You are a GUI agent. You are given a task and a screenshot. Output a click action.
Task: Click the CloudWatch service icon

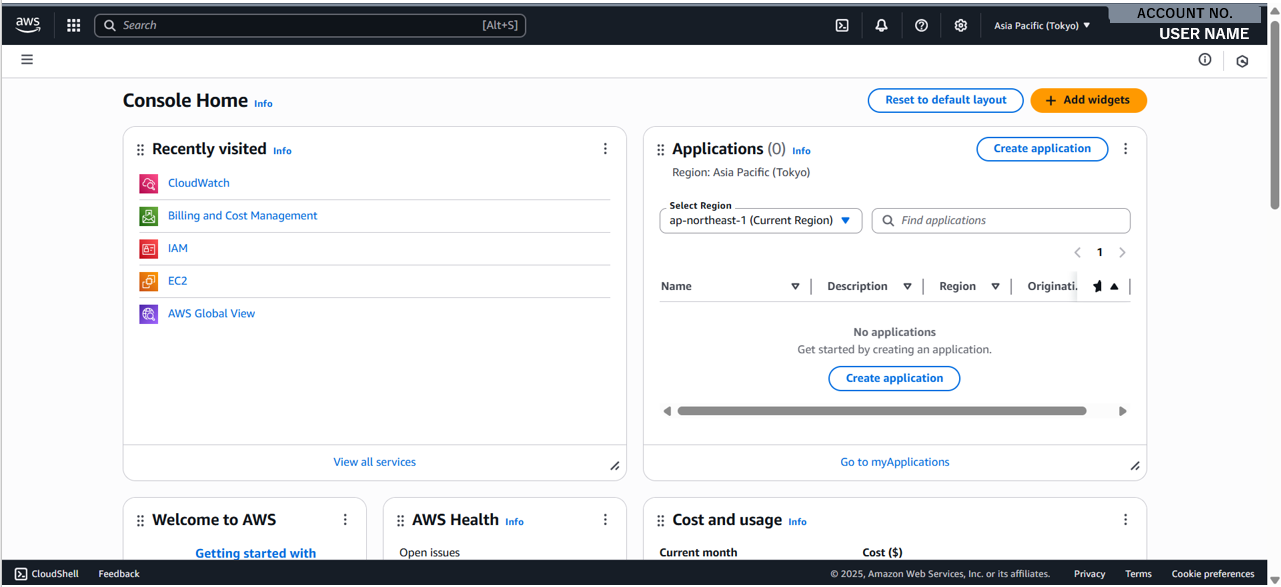(148, 183)
